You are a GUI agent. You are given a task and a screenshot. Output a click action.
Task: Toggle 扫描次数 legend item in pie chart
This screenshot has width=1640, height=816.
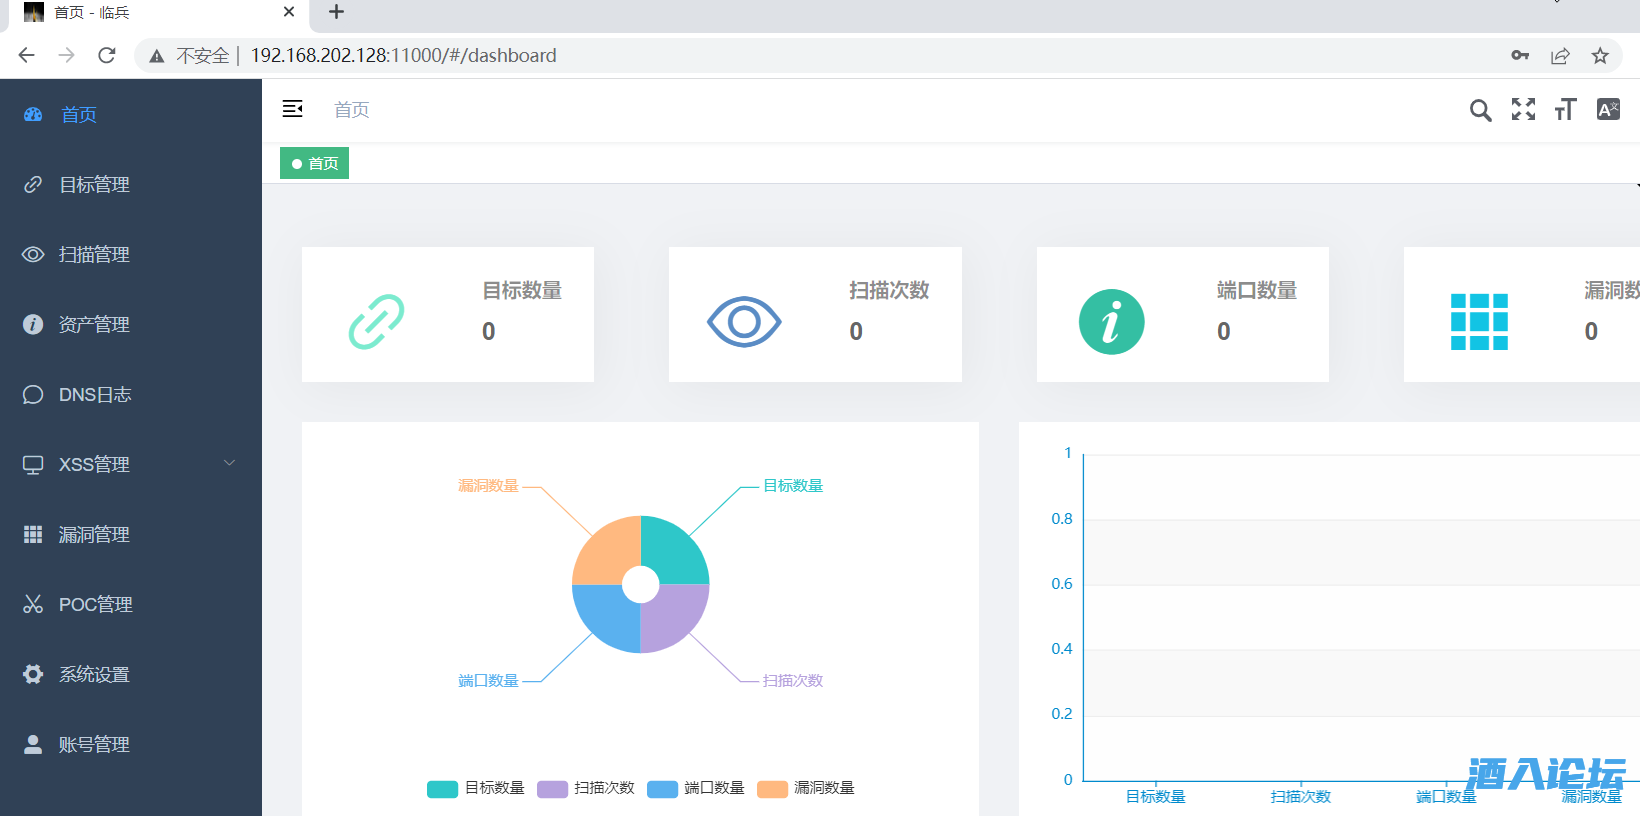(x=586, y=788)
